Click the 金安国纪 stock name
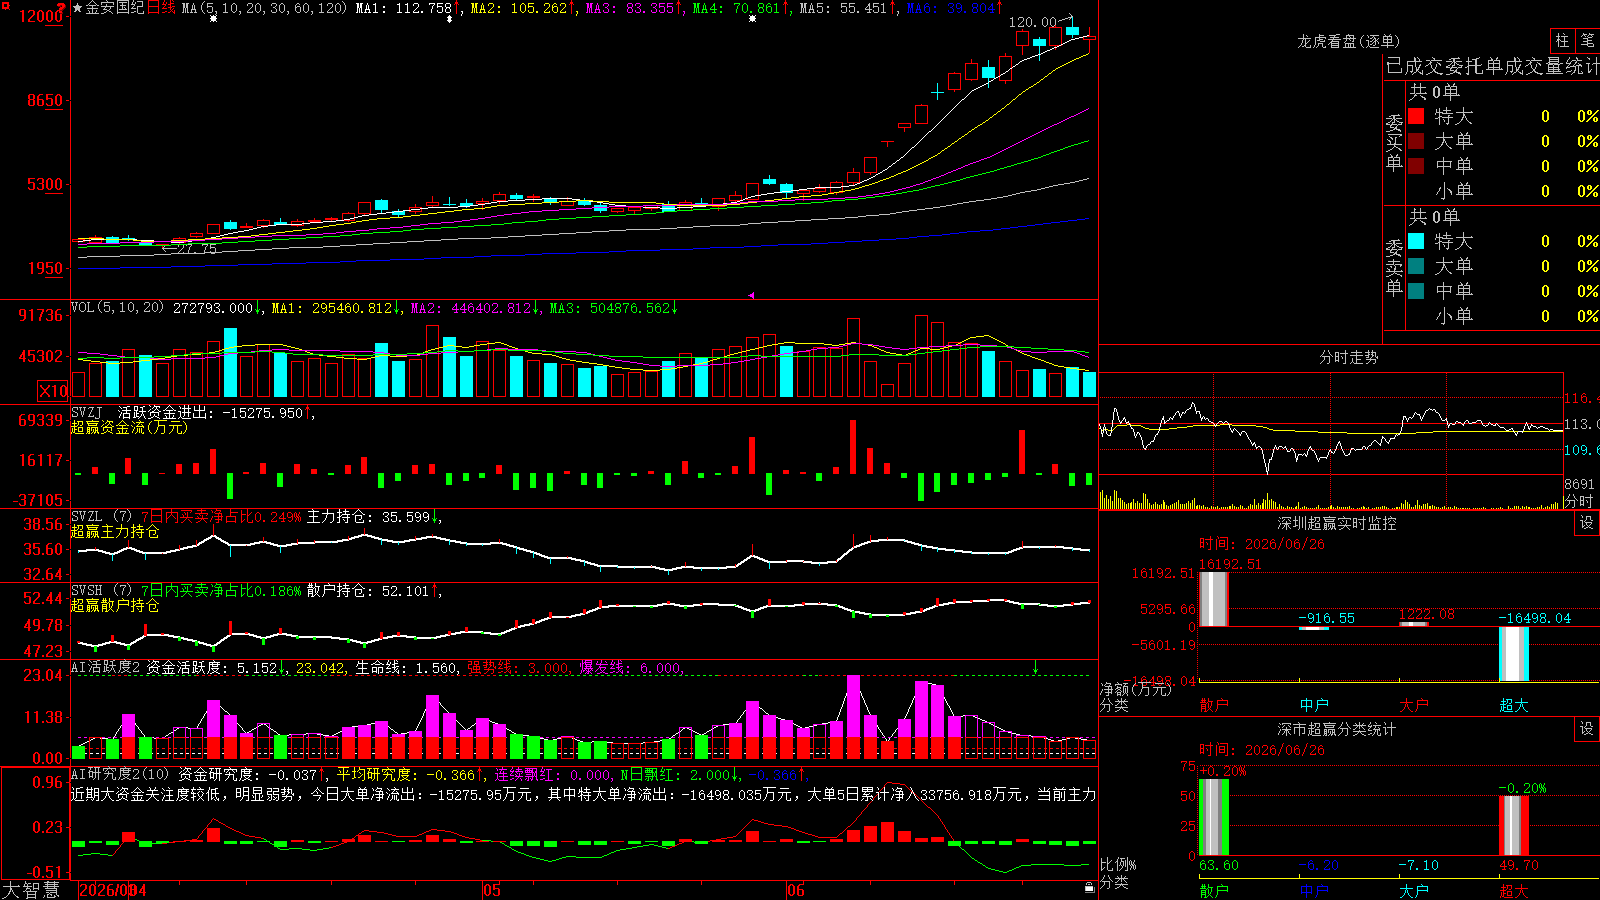 [x=115, y=8]
